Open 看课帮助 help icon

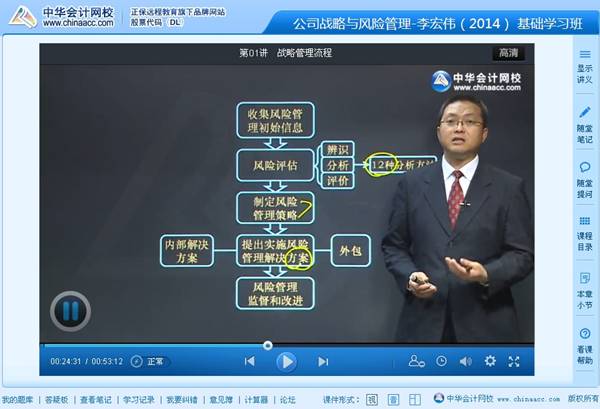(x=585, y=345)
